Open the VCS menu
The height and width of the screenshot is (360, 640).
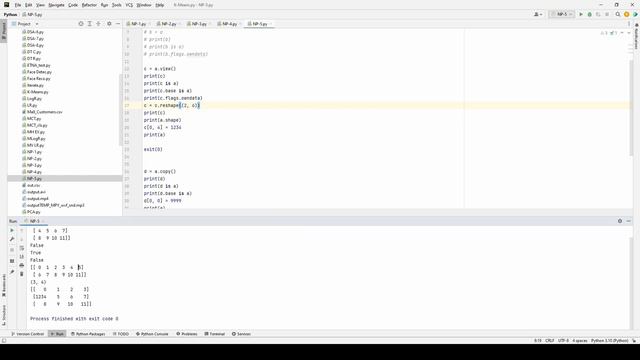pos(129,5)
